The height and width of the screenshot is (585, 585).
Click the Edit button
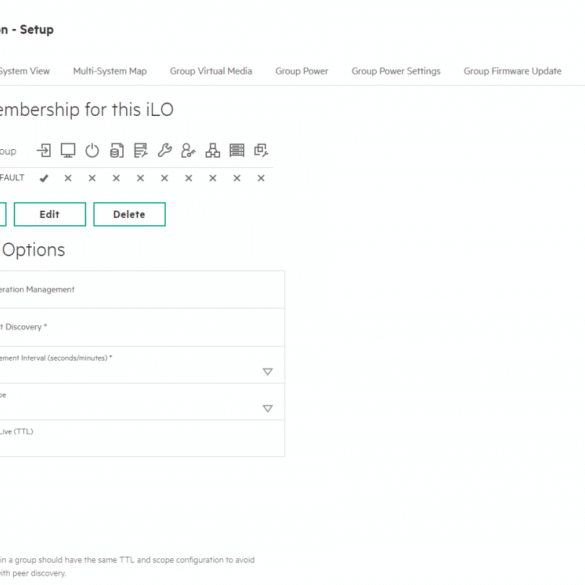pyautogui.click(x=50, y=214)
